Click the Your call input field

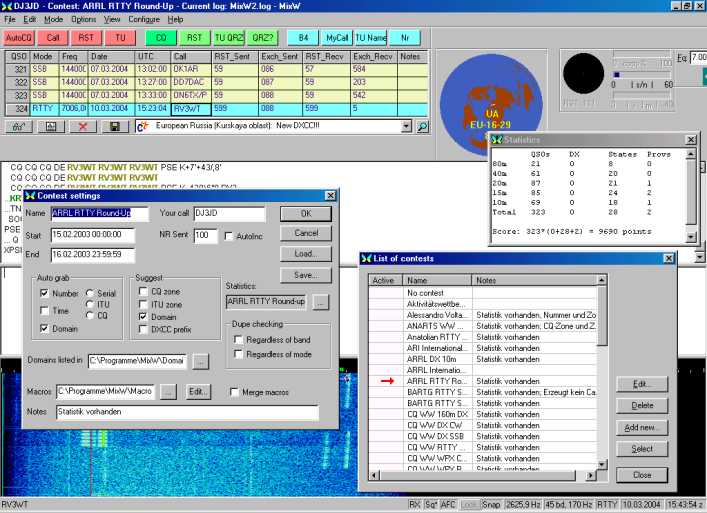[x=230, y=214]
